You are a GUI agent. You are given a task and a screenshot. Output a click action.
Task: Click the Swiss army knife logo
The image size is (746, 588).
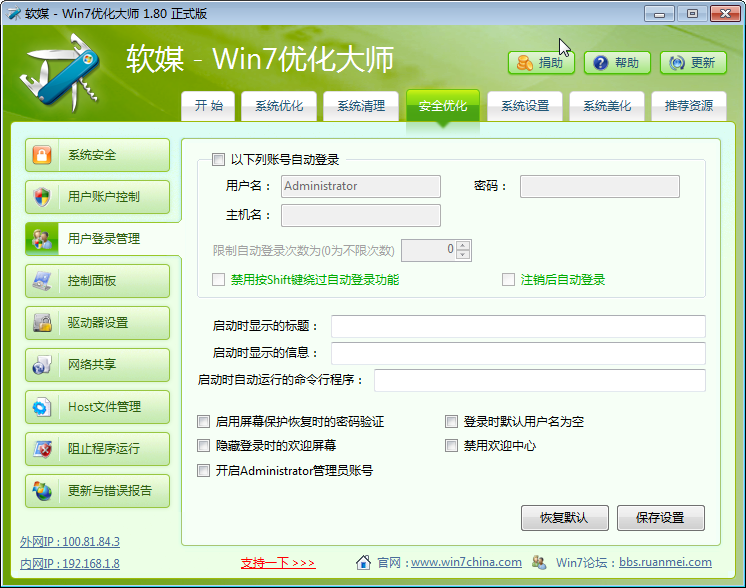(x=60, y=72)
